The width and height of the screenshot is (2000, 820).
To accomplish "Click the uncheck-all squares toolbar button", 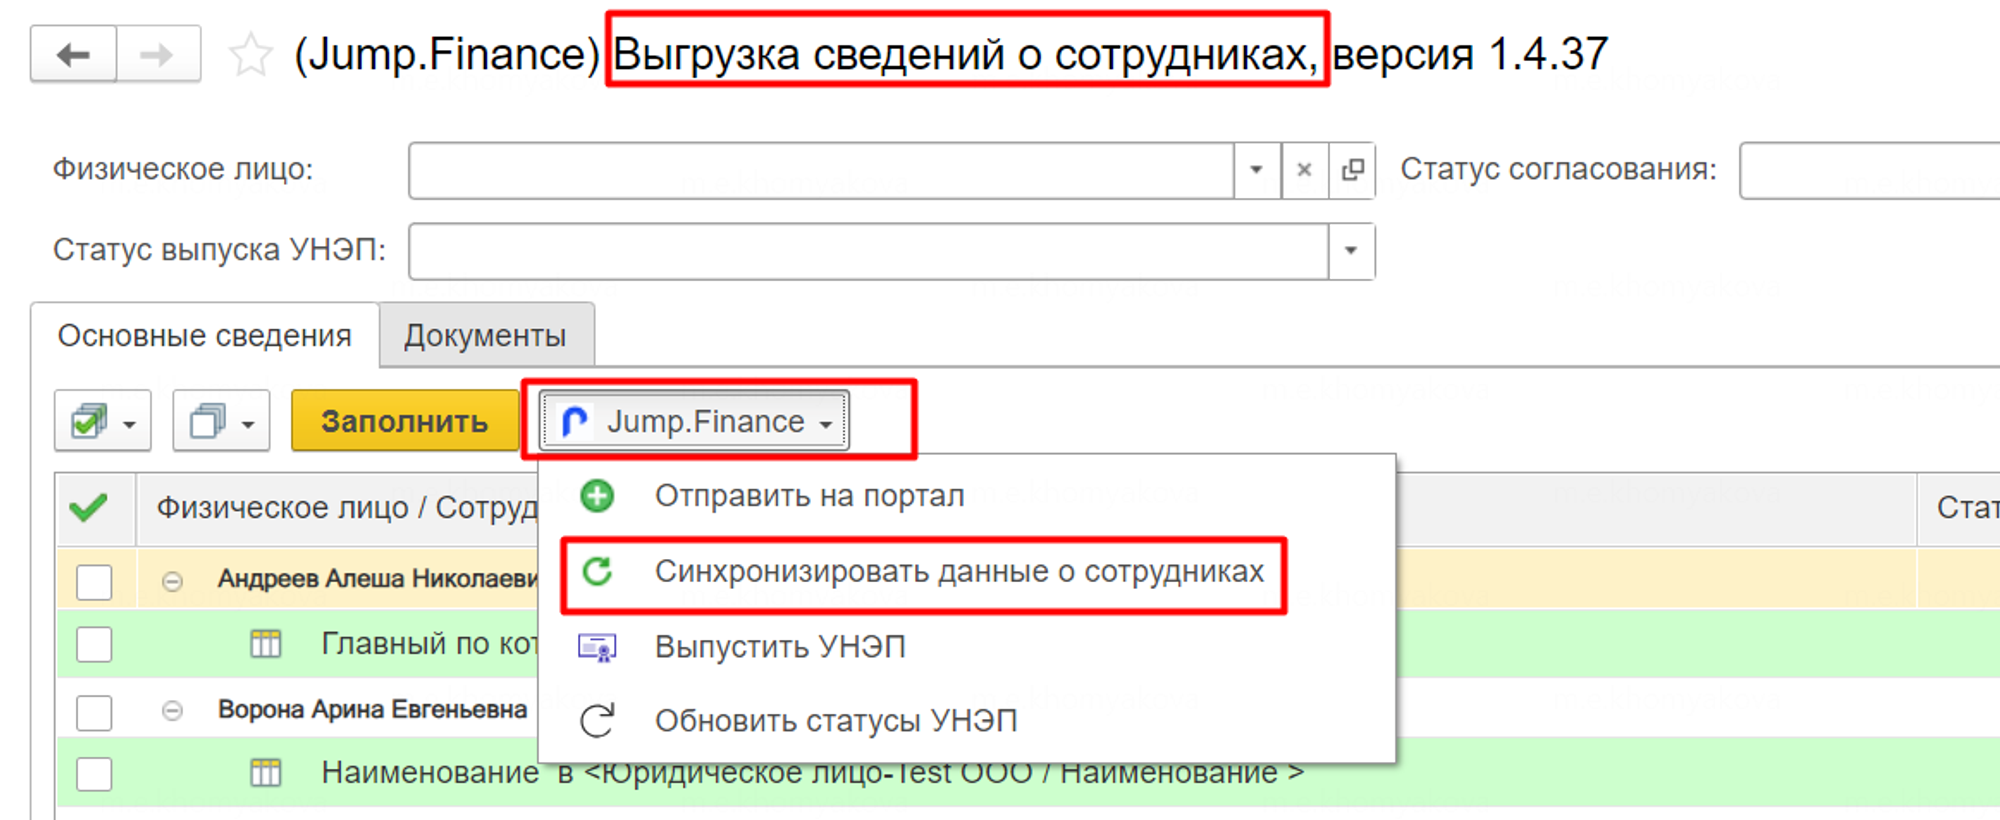I will pyautogui.click(x=220, y=421).
